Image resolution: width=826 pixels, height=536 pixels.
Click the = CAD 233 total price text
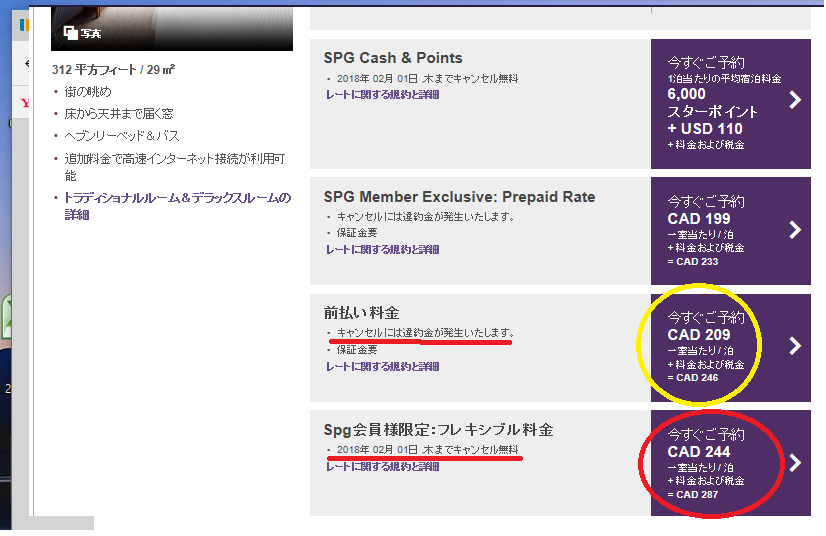coord(693,262)
